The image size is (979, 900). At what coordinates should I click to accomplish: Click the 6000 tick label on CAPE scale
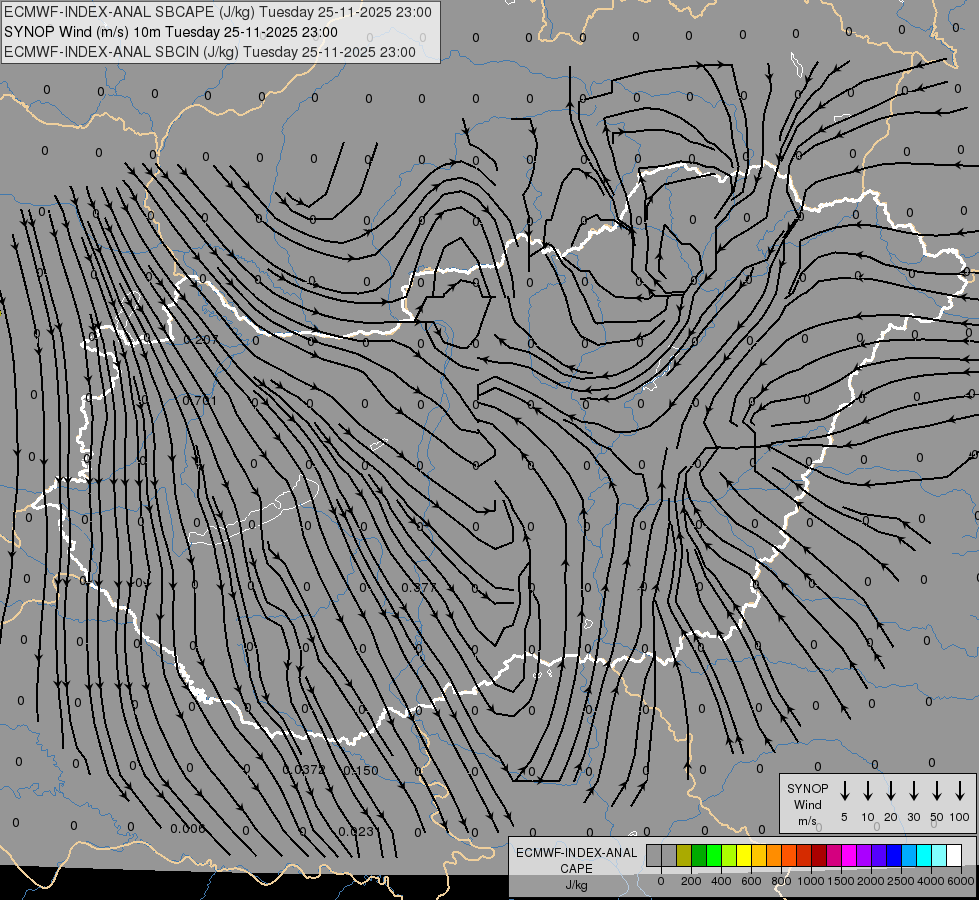click(x=960, y=881)
